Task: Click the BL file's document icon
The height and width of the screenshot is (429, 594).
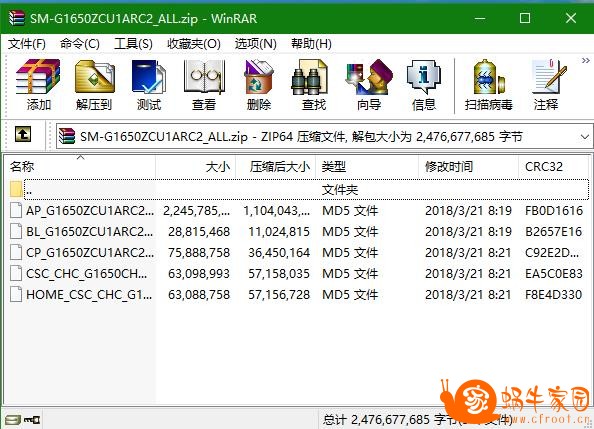Action: pos(16,232)
